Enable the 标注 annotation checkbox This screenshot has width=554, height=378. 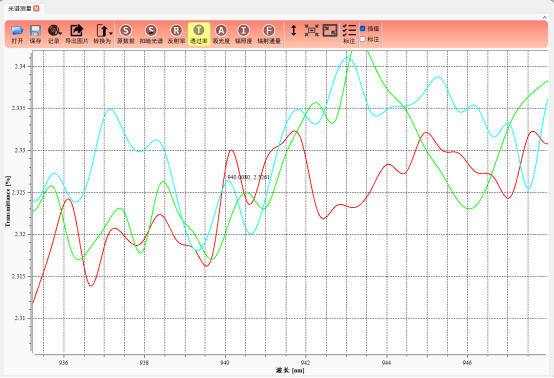click(x=363, y=39)
